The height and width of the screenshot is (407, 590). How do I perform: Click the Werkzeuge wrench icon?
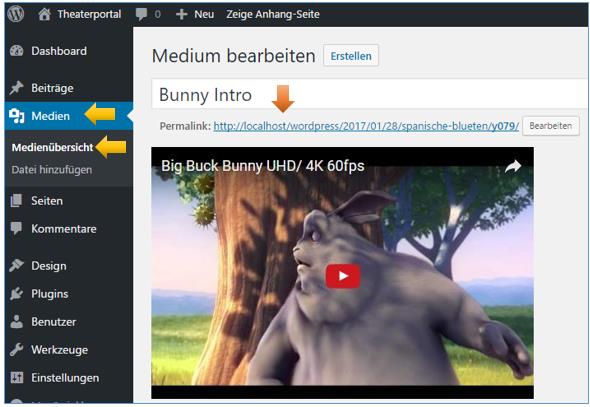pyautogui.click(x=17, y=350)
